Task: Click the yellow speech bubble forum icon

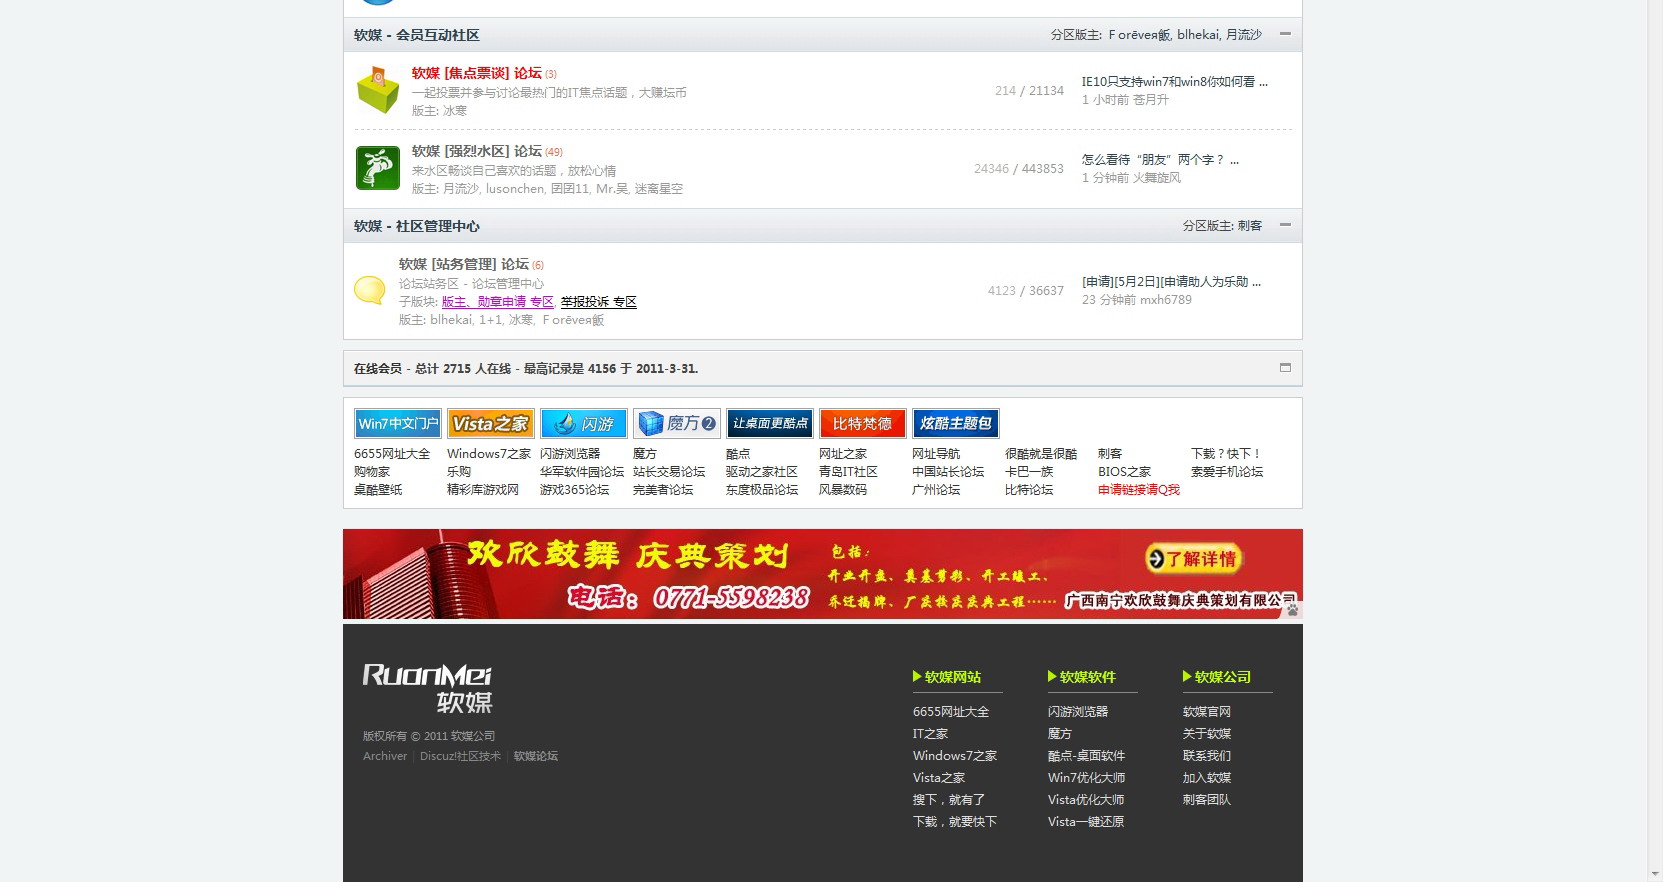Action: click(370, 290)
